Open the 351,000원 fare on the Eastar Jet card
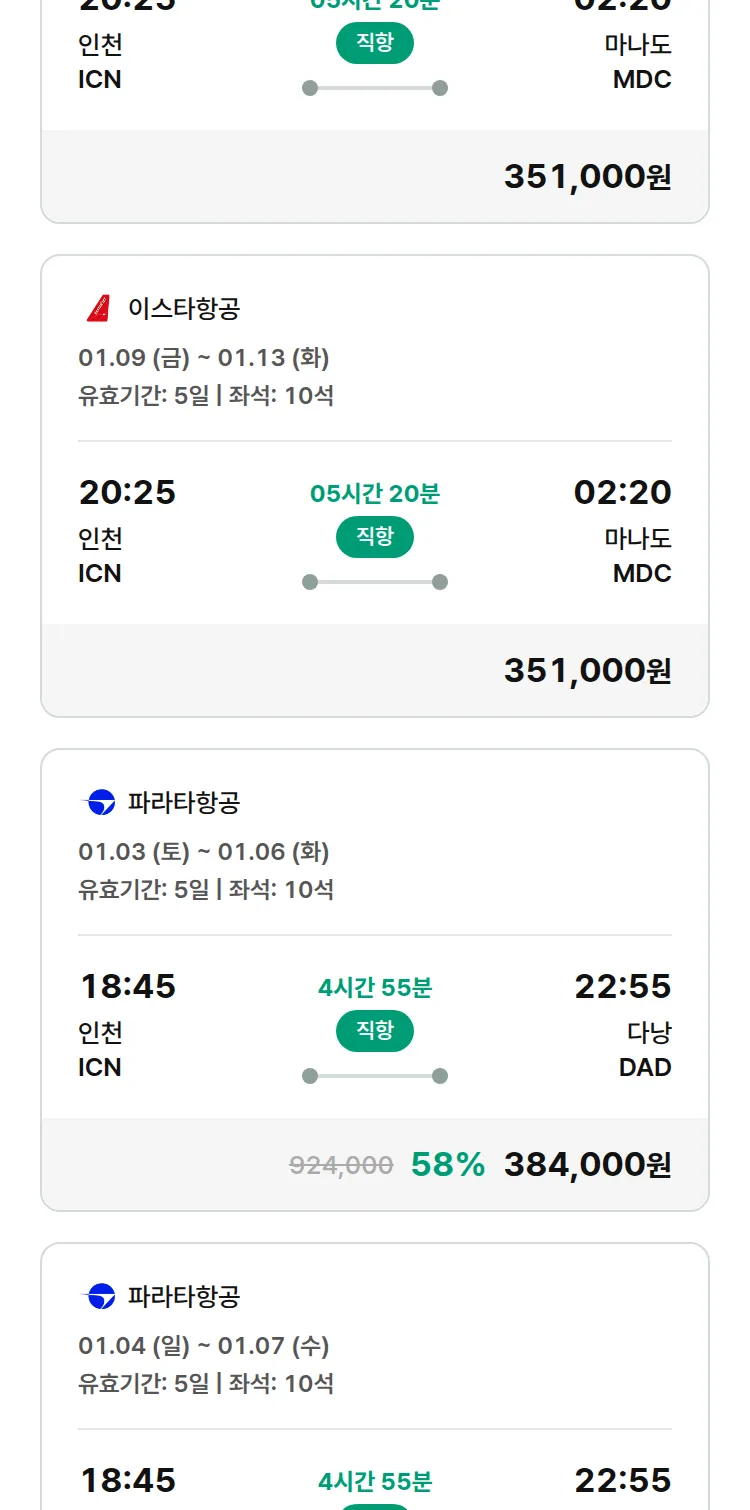 tap(587, 670)
